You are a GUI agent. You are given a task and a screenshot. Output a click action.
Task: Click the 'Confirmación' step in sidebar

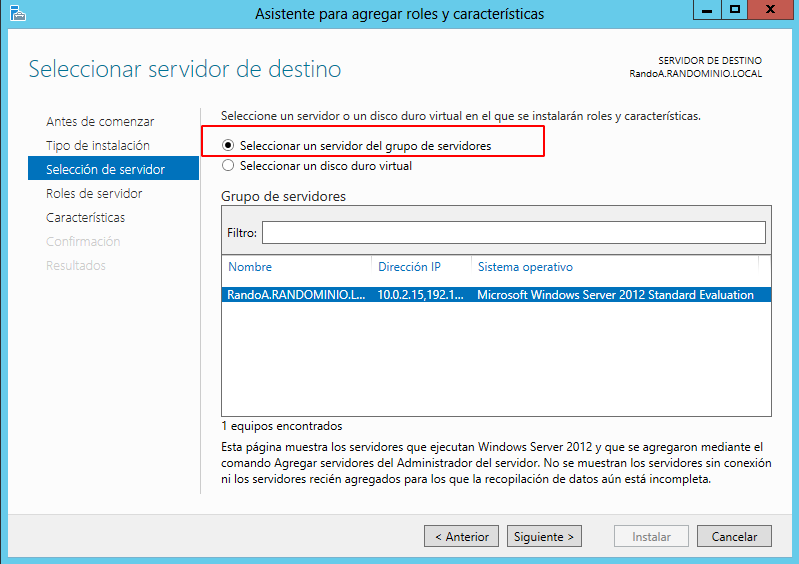tap(83, 241)
